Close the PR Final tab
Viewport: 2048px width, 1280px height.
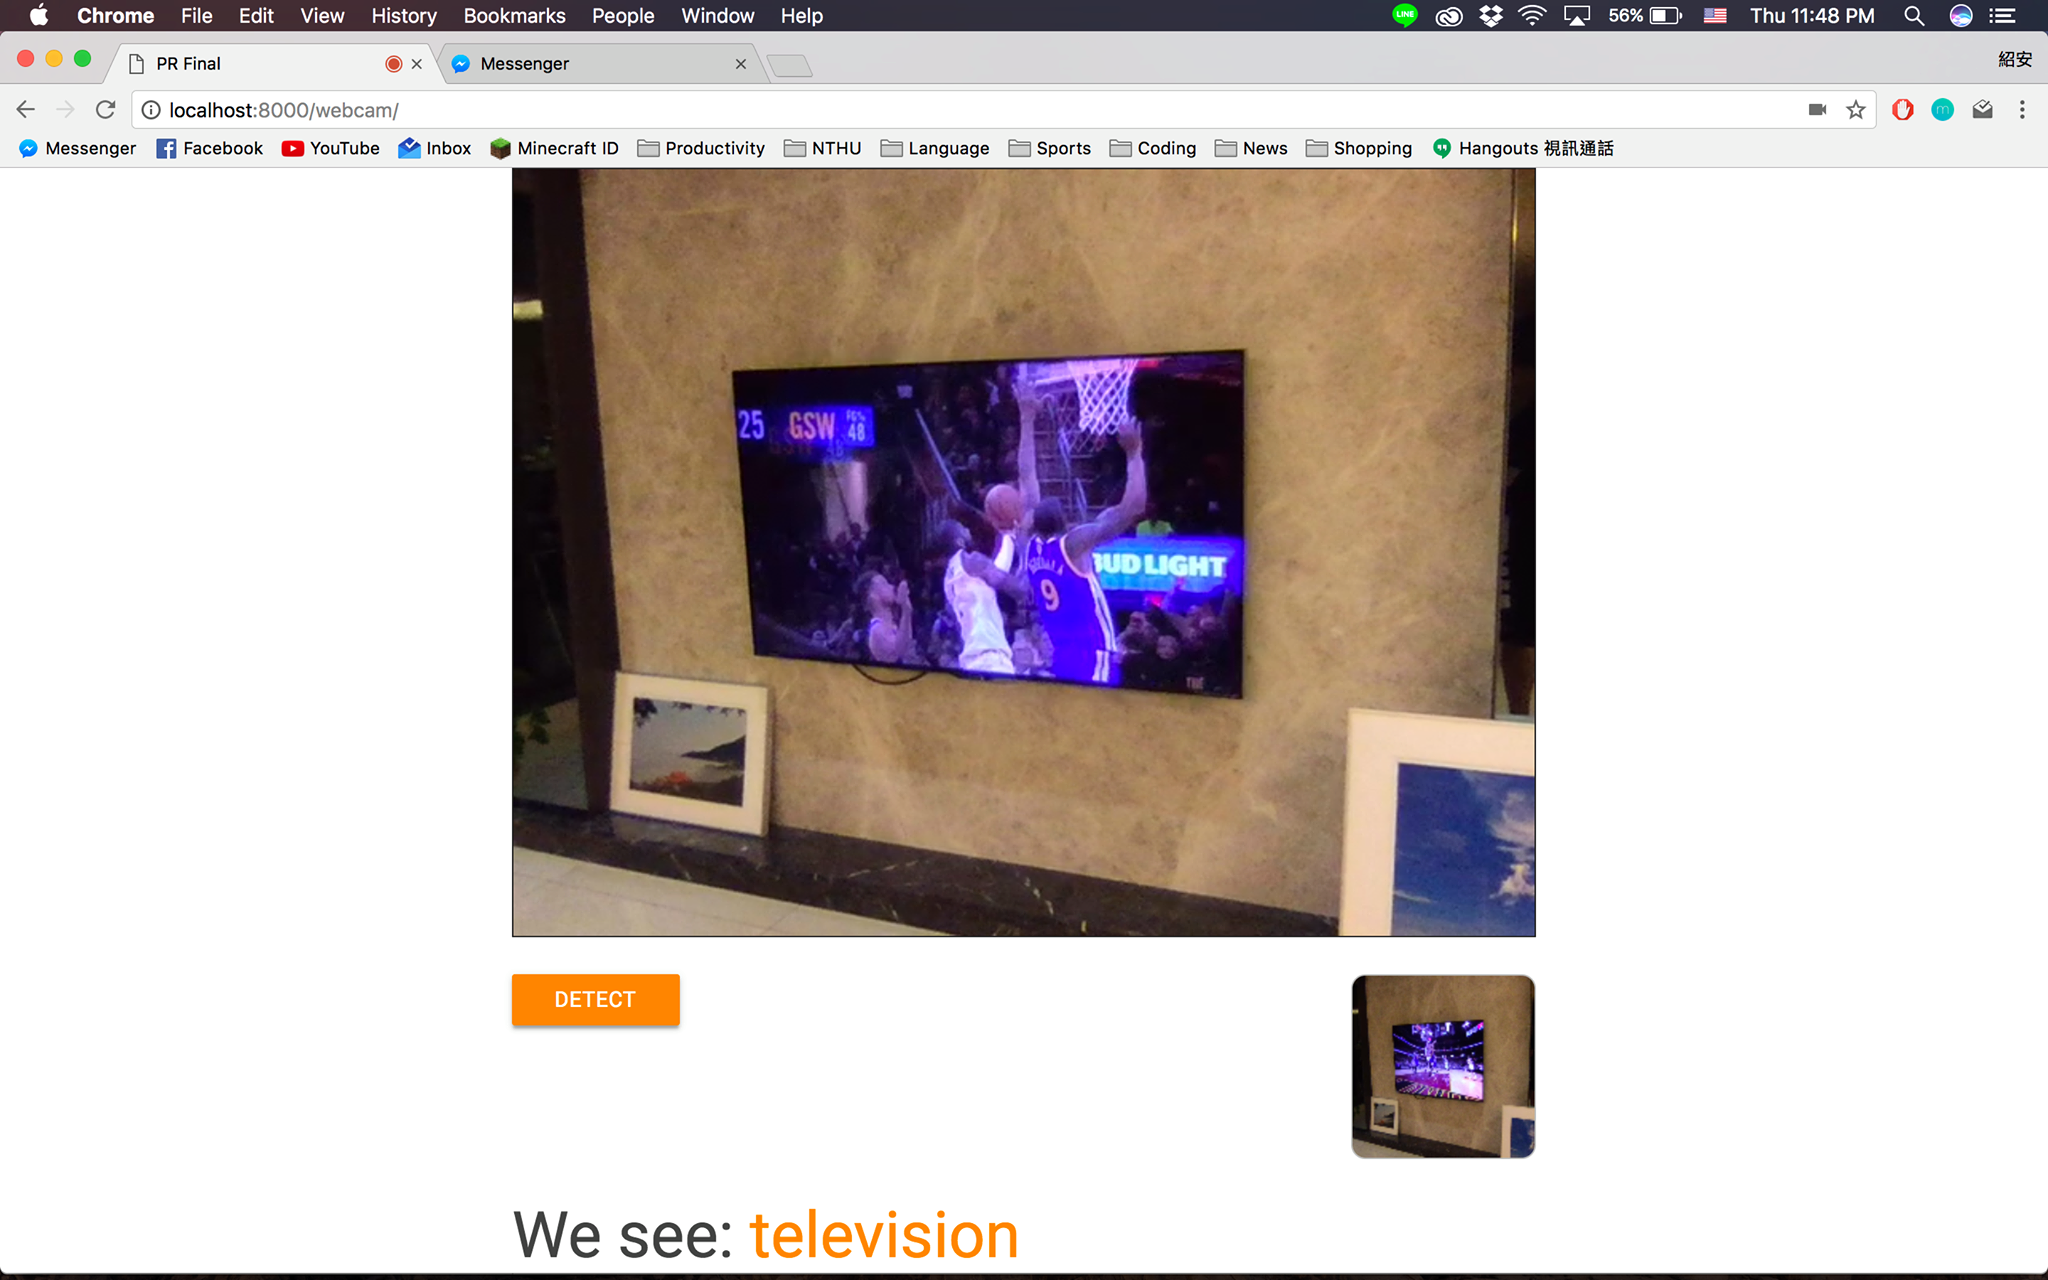417,64
